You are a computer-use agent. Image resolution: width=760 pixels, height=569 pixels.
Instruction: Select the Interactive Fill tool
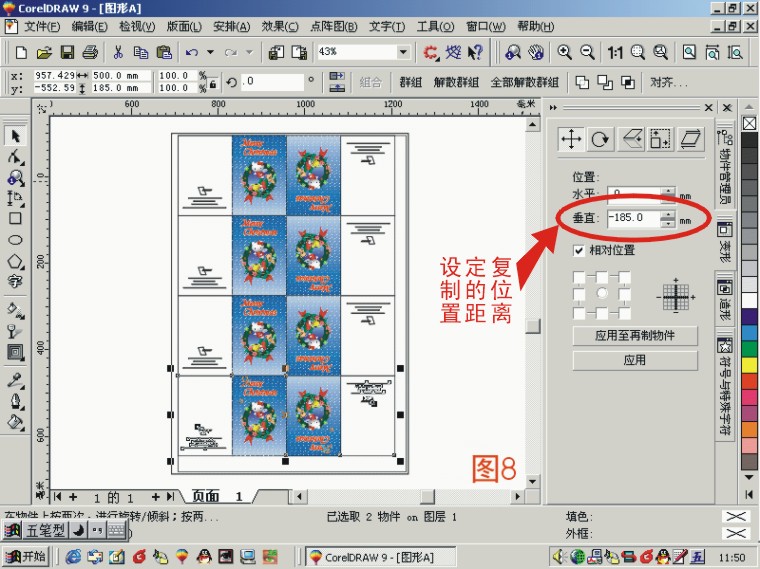tap(16, 310)
